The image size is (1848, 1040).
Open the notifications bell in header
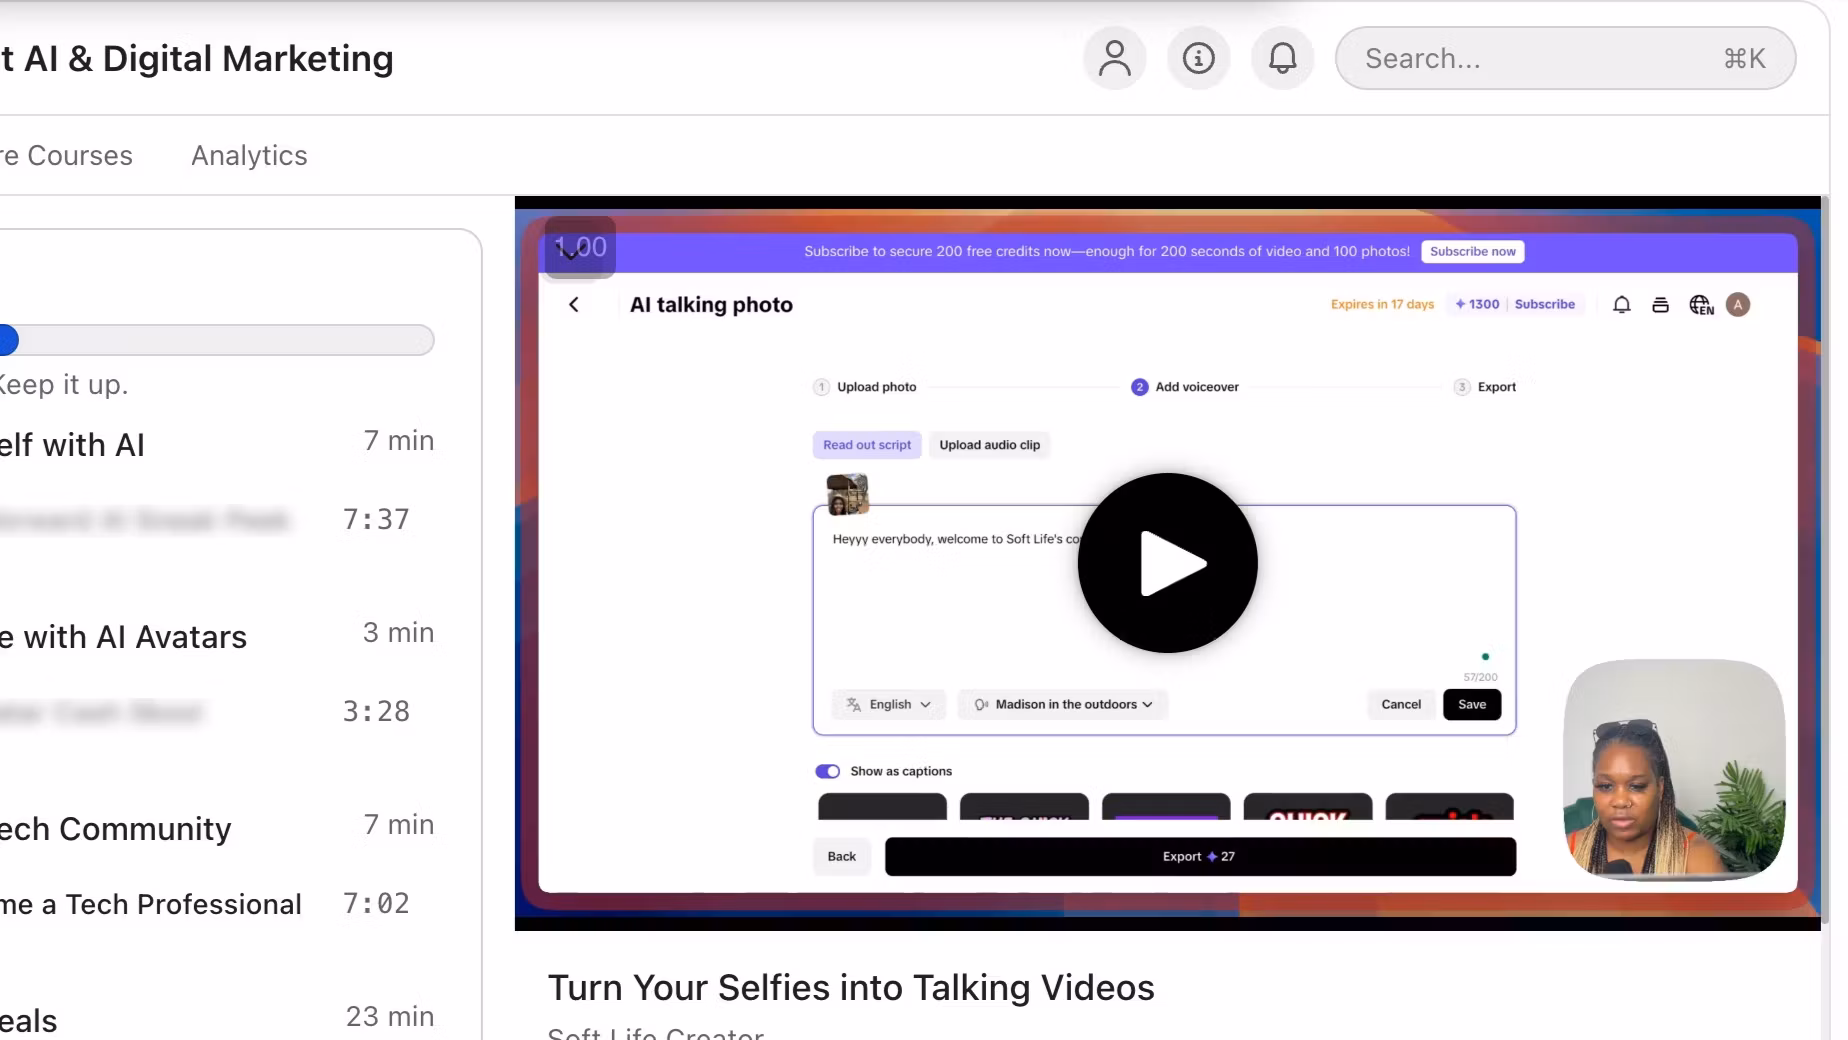coord(1282,59)
